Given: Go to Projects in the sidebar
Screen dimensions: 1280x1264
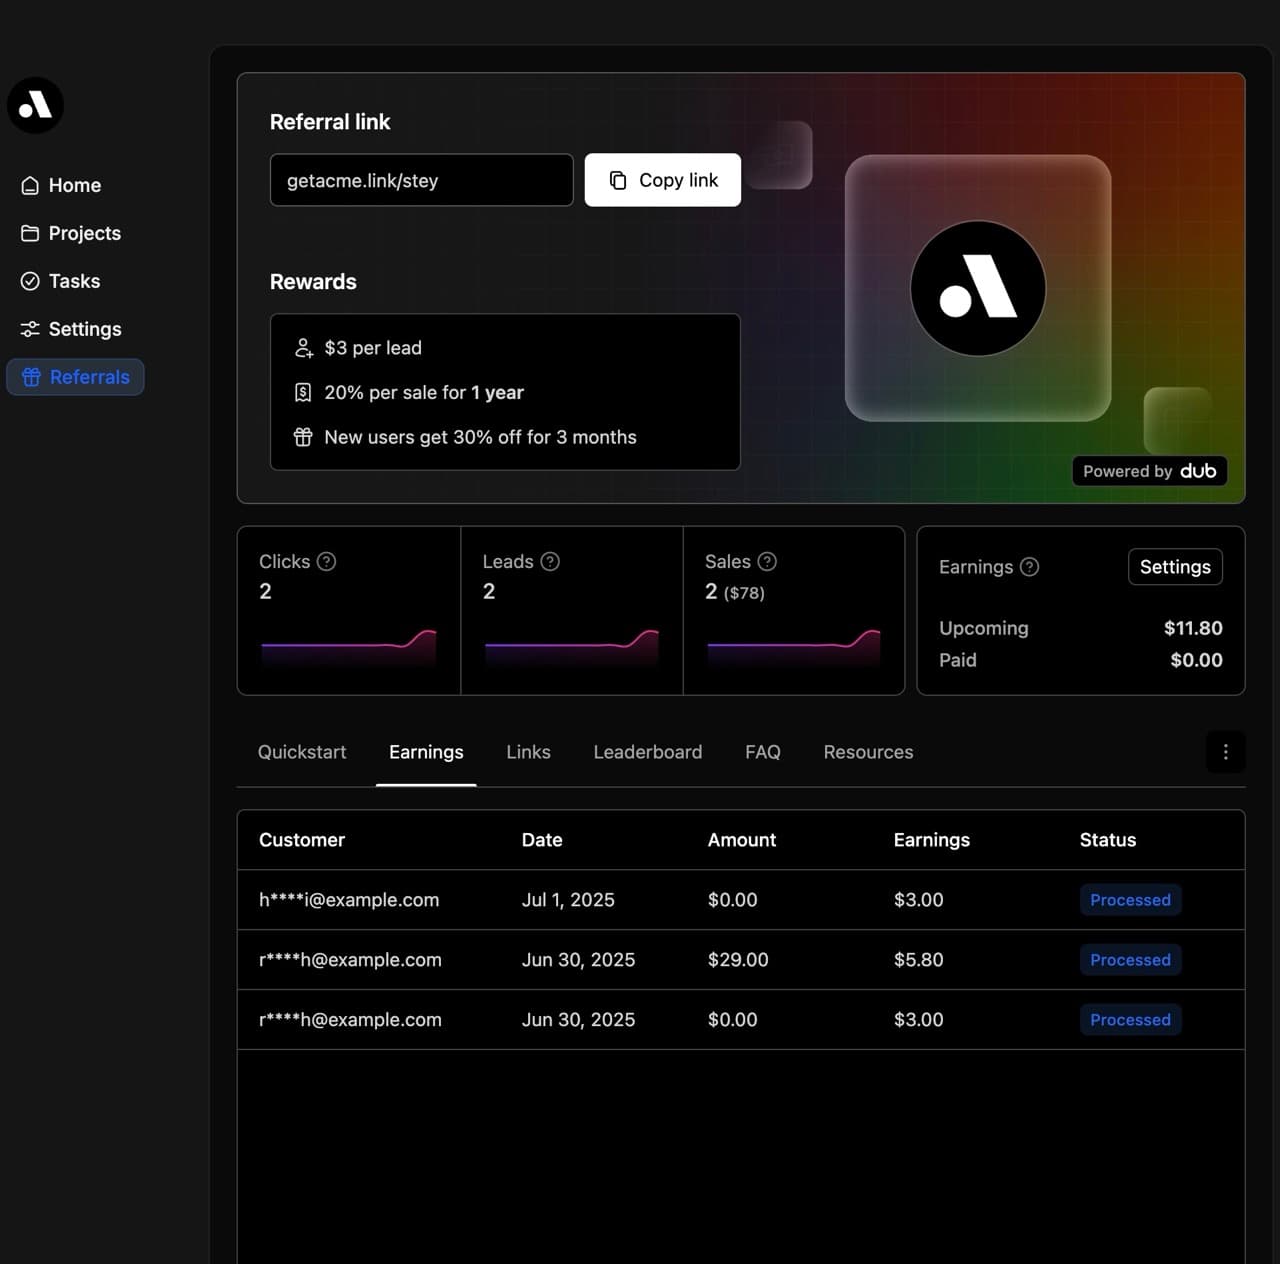Looking at the screenshot, I should point(71,233).
